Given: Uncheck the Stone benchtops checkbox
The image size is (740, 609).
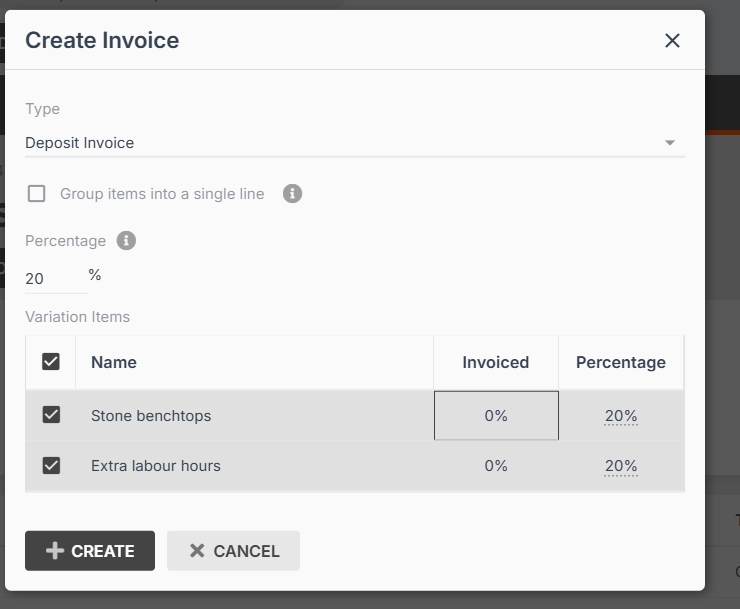Looking at the screenshot, I should [51, 415].
